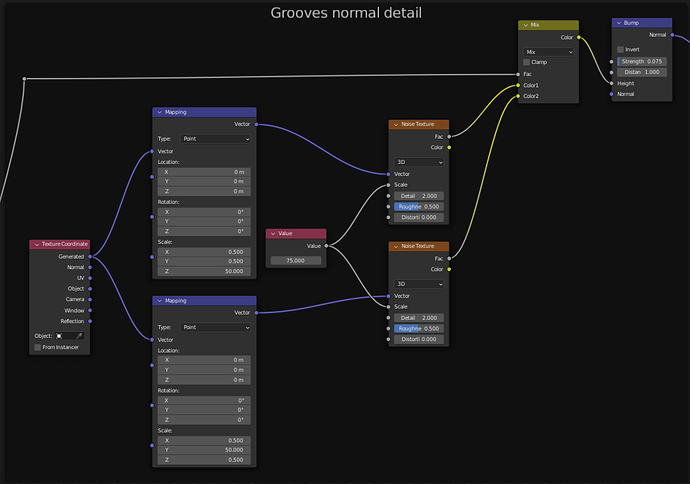
Task: Collapse the lower Noise Texture node header
Action: 396,246
